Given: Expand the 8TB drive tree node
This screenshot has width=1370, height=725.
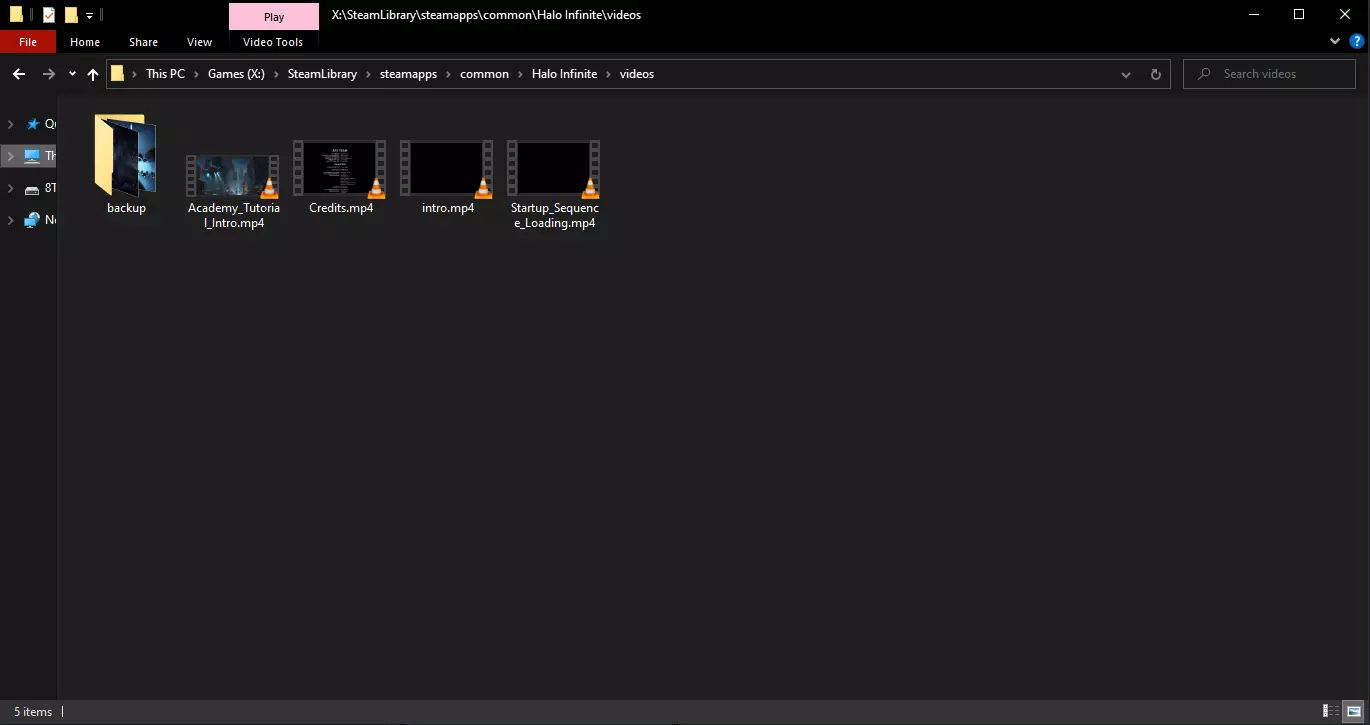Looking at the screenshot, I should click(10, 188).
